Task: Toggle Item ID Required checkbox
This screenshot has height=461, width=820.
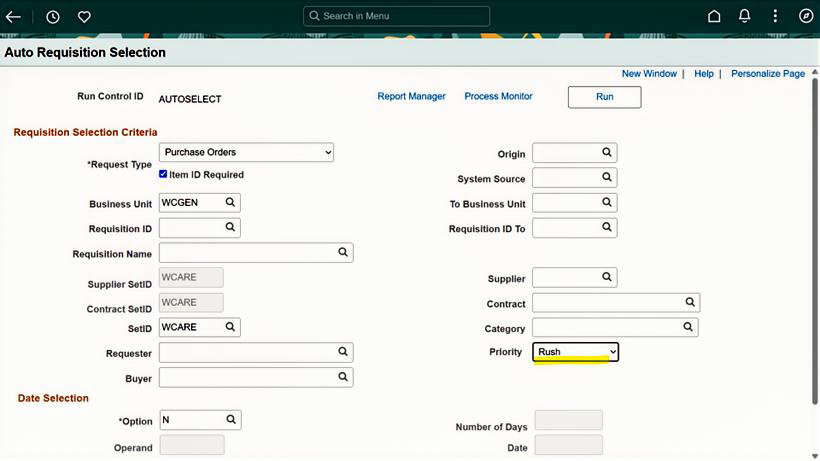Action: point(163,174)
